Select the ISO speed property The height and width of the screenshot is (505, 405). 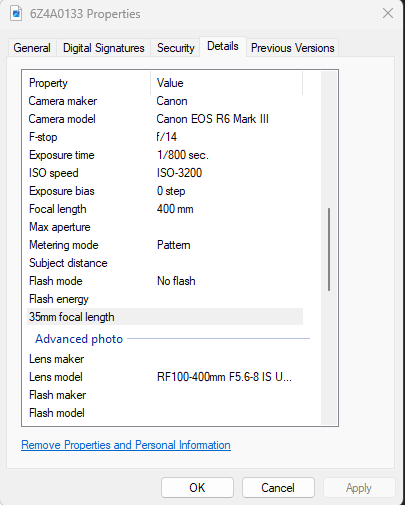coord(54,173)
